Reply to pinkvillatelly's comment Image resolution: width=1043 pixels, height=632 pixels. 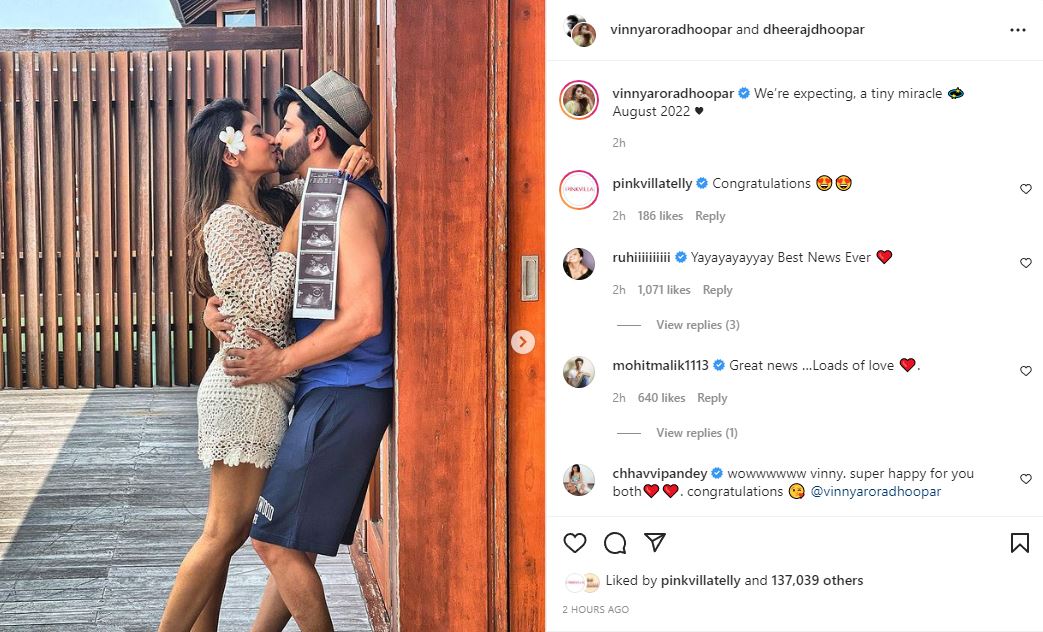coord(710,216)
